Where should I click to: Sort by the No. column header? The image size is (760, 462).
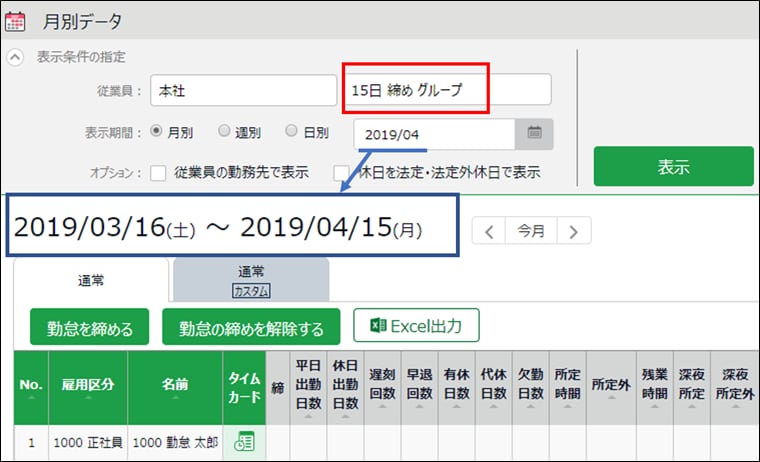point(31,387)
